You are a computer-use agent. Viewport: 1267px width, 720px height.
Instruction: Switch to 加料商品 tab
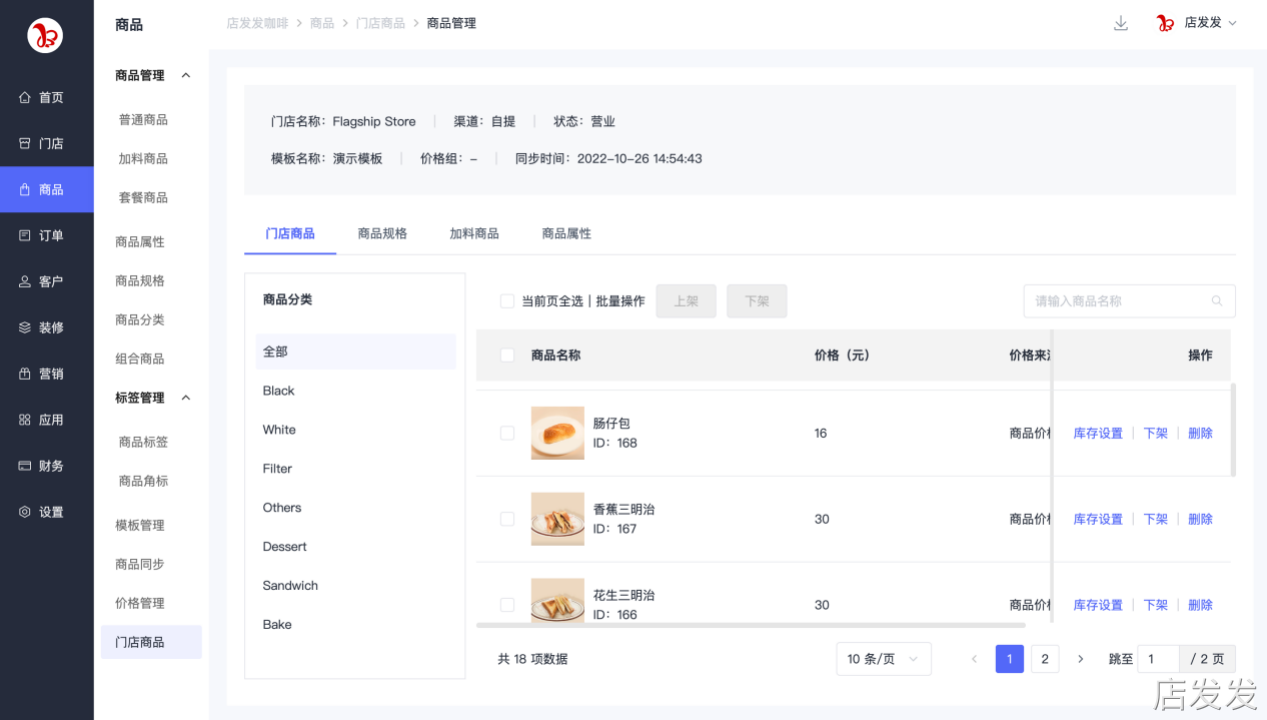tap(474, 233)
